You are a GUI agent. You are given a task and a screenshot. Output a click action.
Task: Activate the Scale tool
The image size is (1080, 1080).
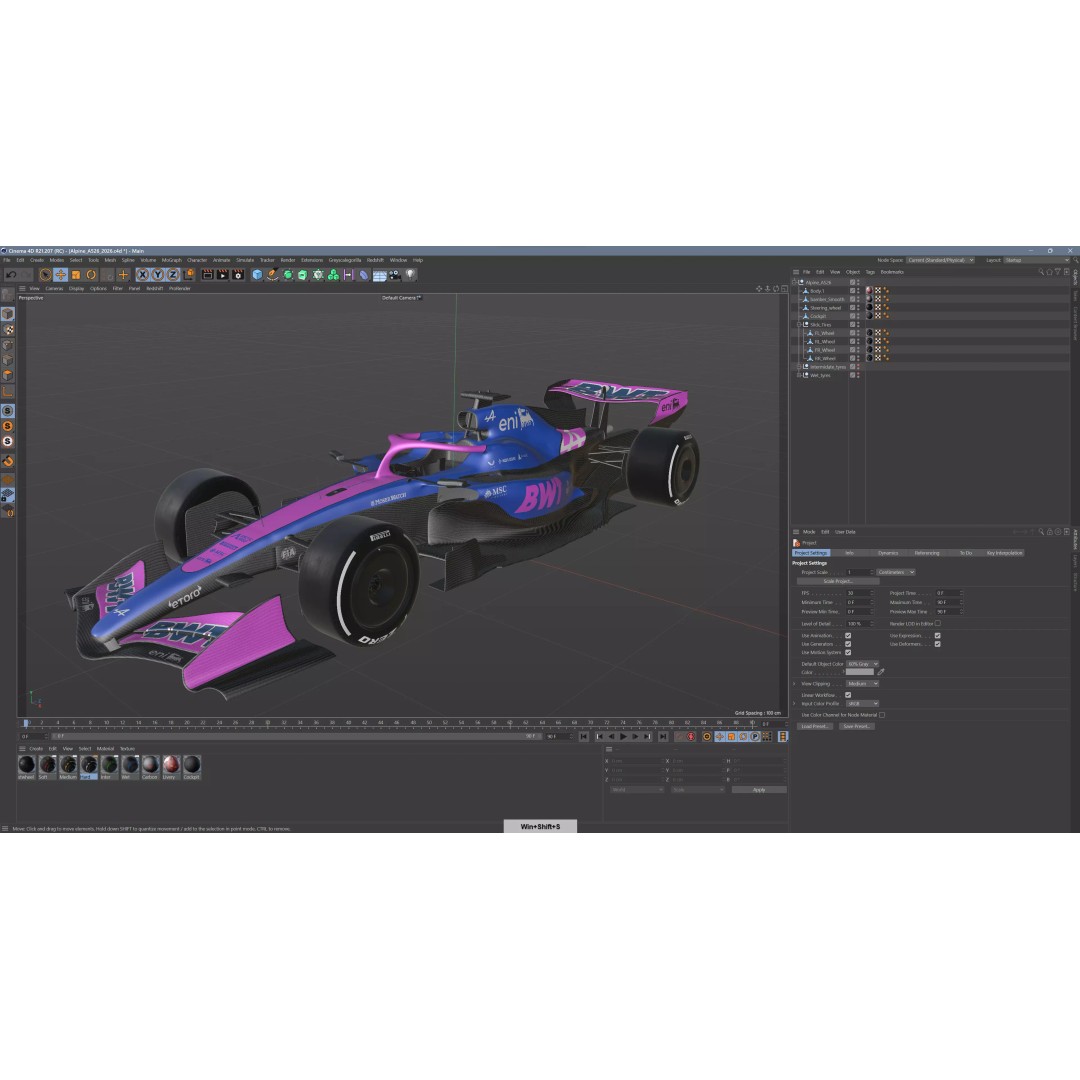point(76,275)
